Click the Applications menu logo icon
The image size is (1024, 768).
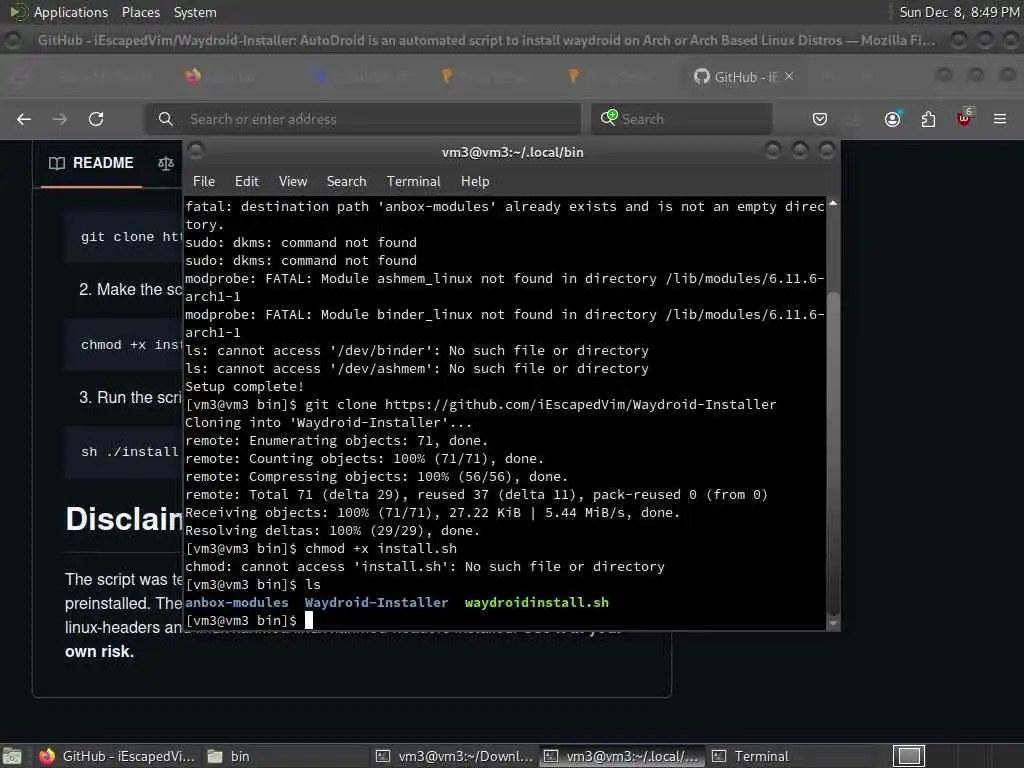click(17, 12)
